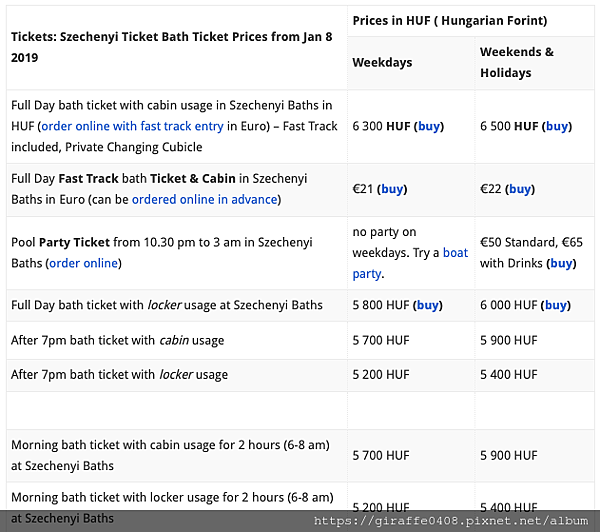Open 'order online with fast track entry' link
This screenshot has width=600, height=532.
point(132,126)
